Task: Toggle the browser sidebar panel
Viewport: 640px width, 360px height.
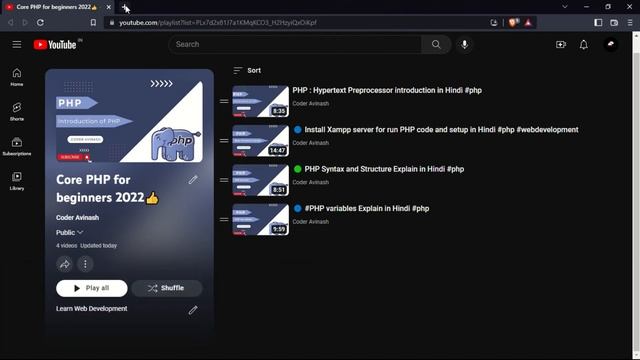Action: click(598, 22)
